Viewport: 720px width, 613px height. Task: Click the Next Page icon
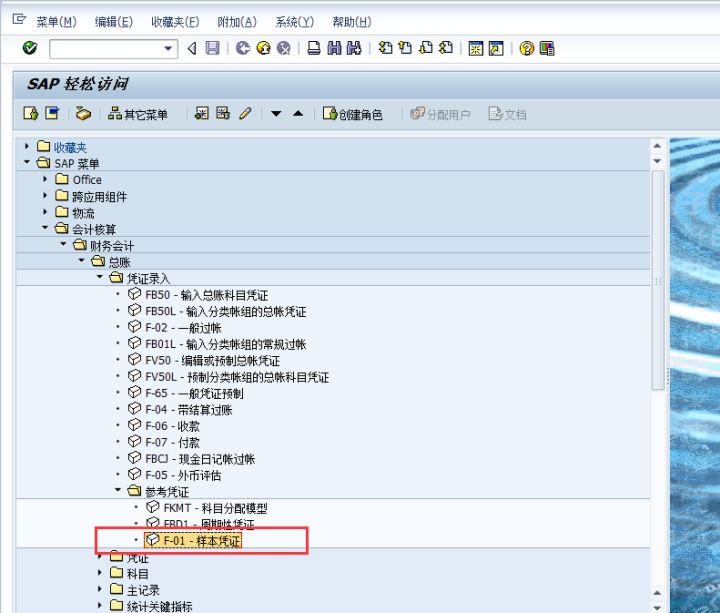[426, 48]
